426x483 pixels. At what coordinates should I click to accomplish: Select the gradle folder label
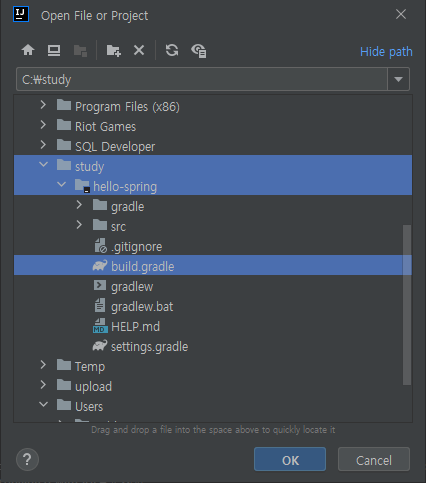pos(128,207)
